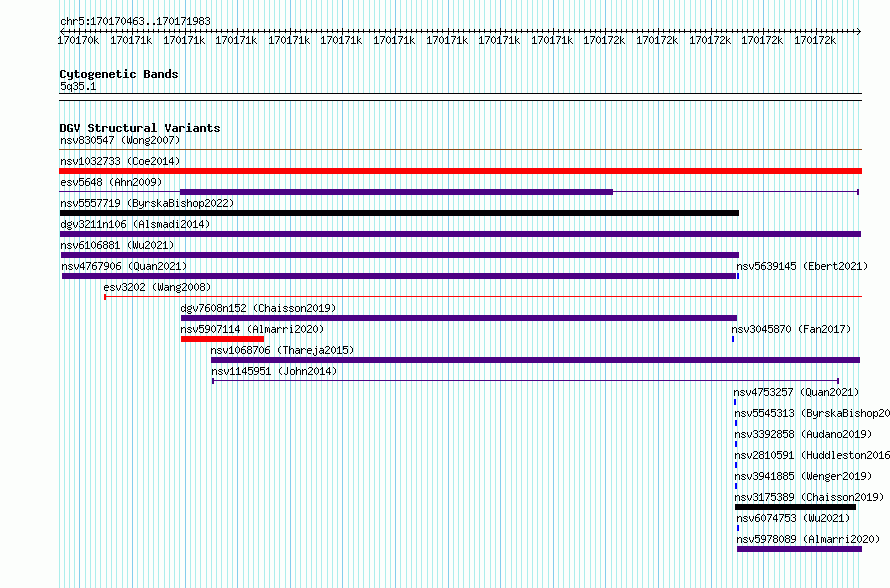890x588 pixels.
Task: Open nsv3941885 (Wenger2019) label
Action: click(803, 476)
